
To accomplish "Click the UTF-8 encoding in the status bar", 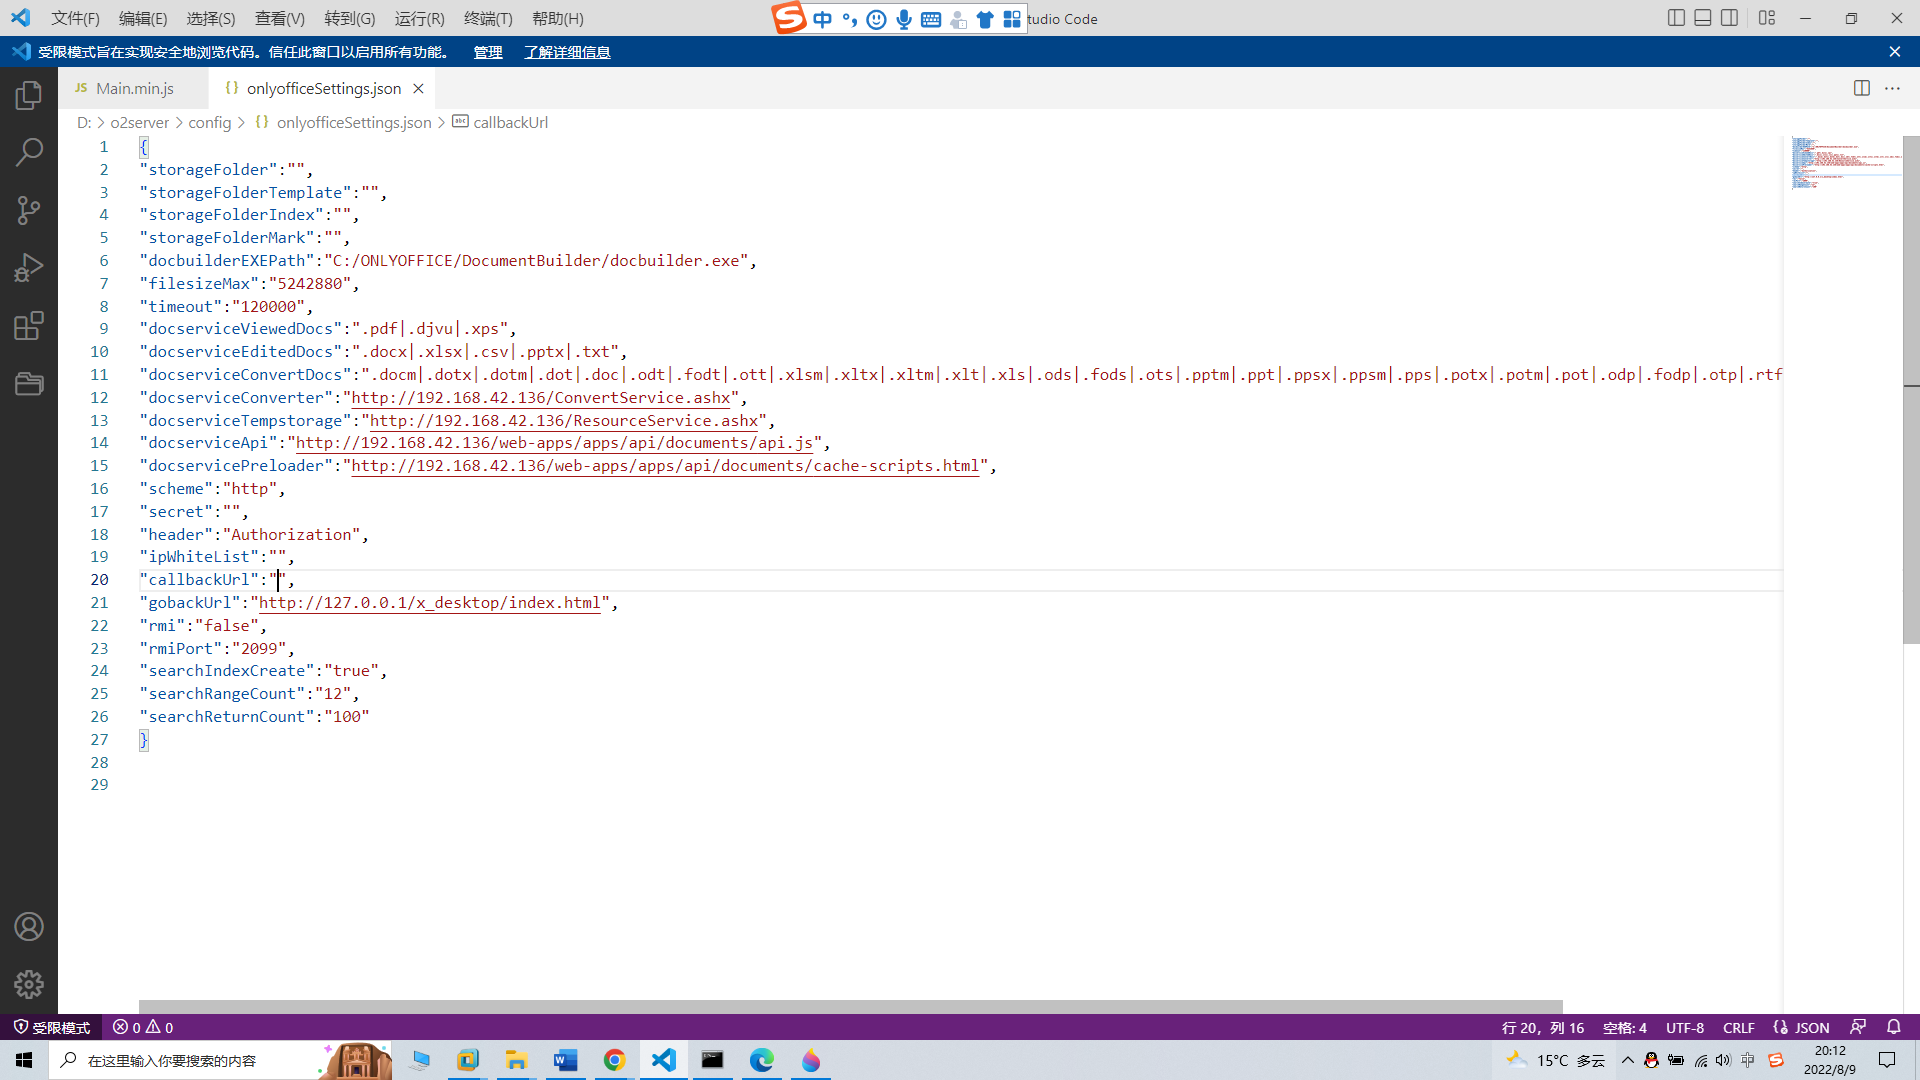I will pos(1684,1027).
